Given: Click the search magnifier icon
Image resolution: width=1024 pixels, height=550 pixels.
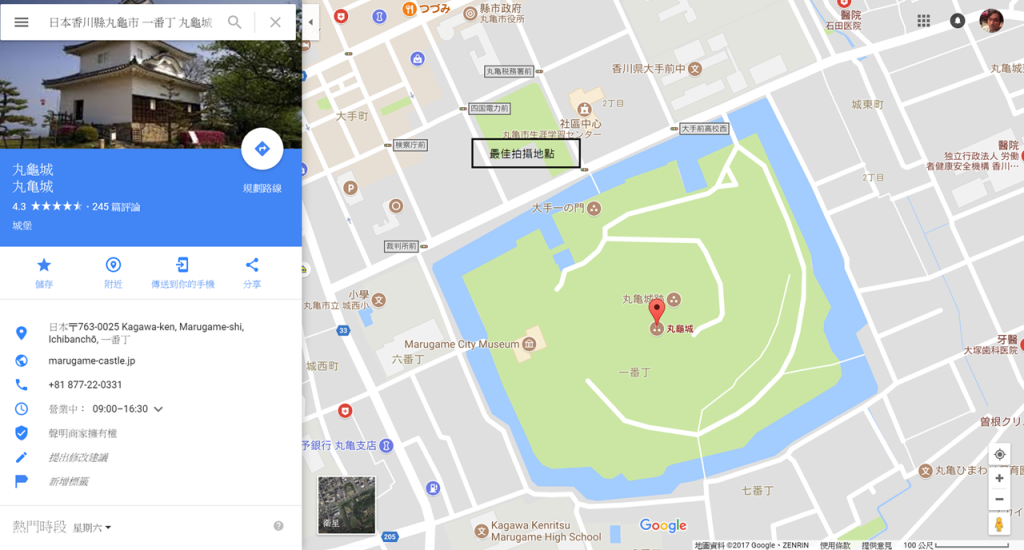Looking at the screenshot, I should [x=234, y=22].
